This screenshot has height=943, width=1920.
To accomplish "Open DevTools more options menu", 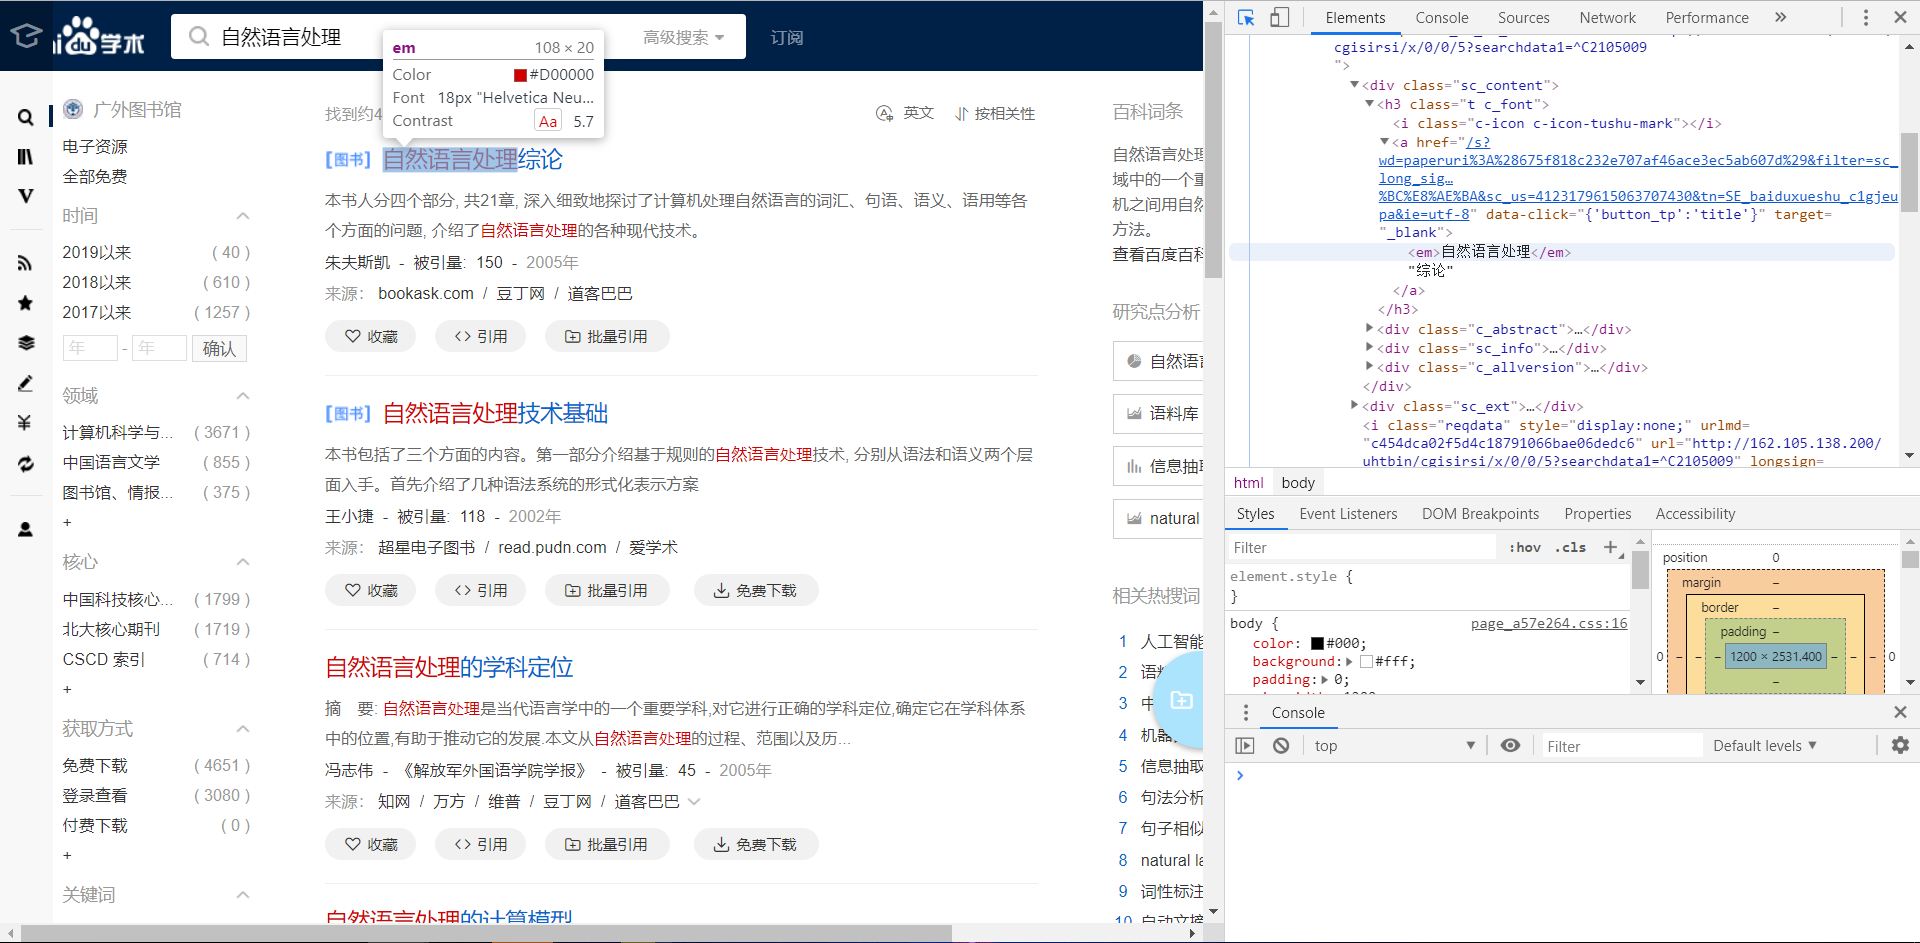I will tap(1865, 17).
